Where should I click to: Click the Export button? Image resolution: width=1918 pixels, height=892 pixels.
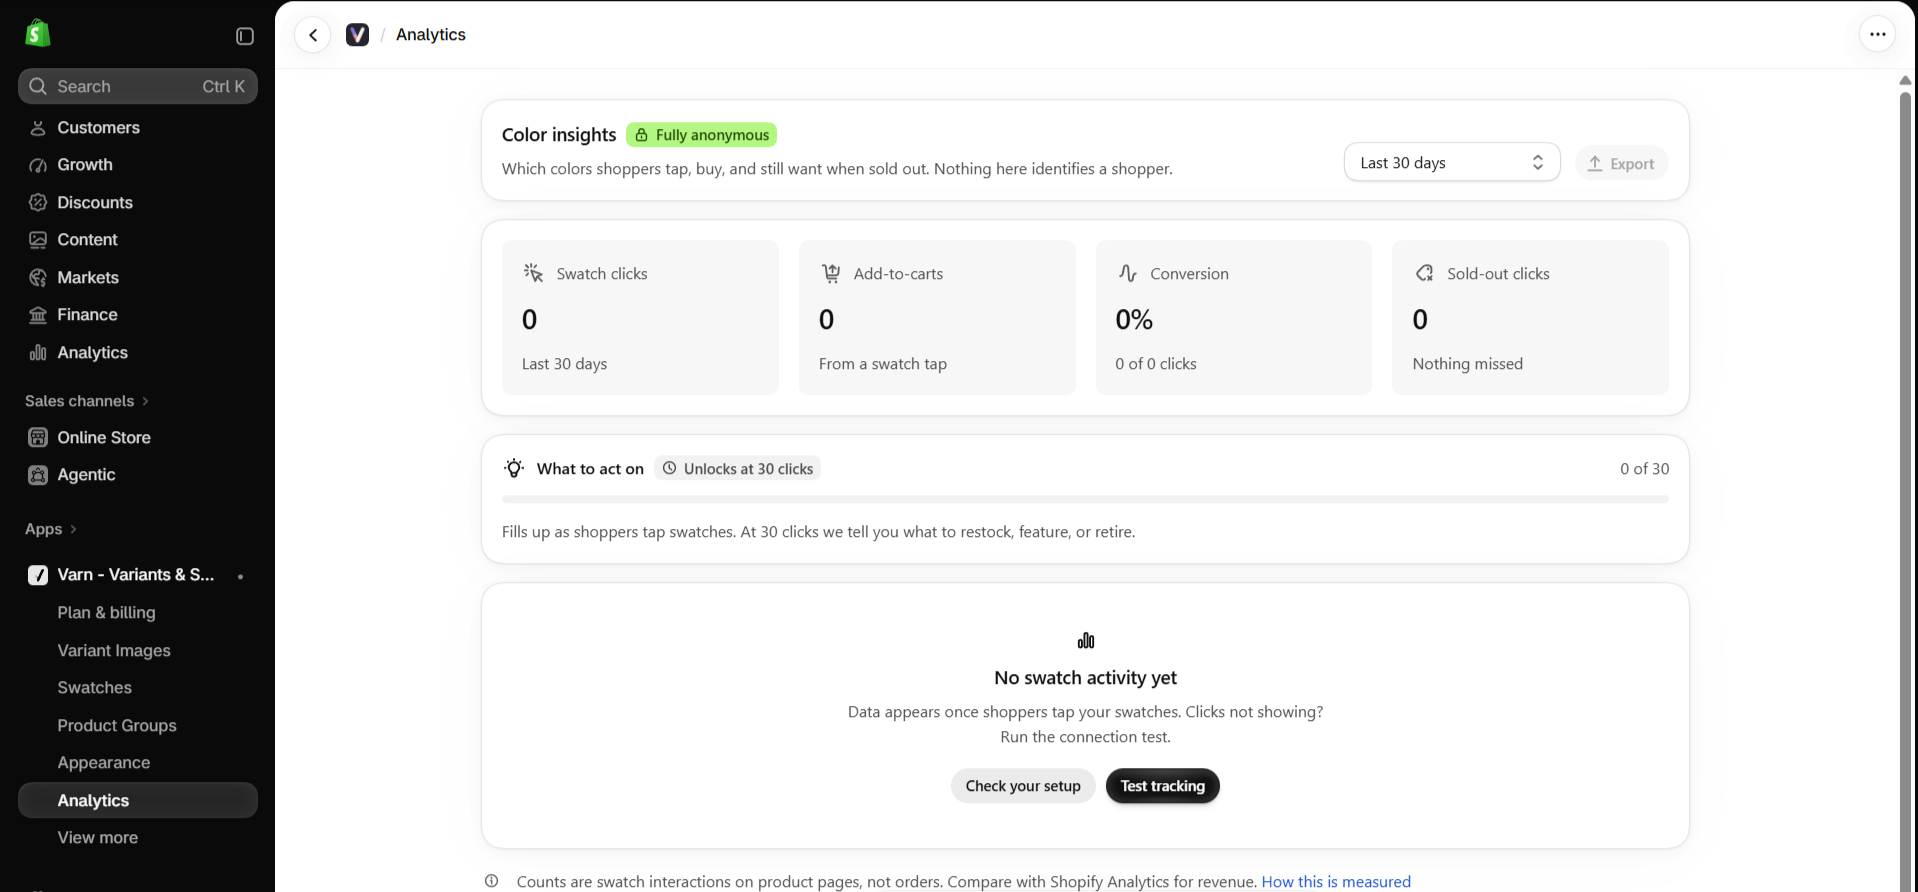coord(1621,164)
